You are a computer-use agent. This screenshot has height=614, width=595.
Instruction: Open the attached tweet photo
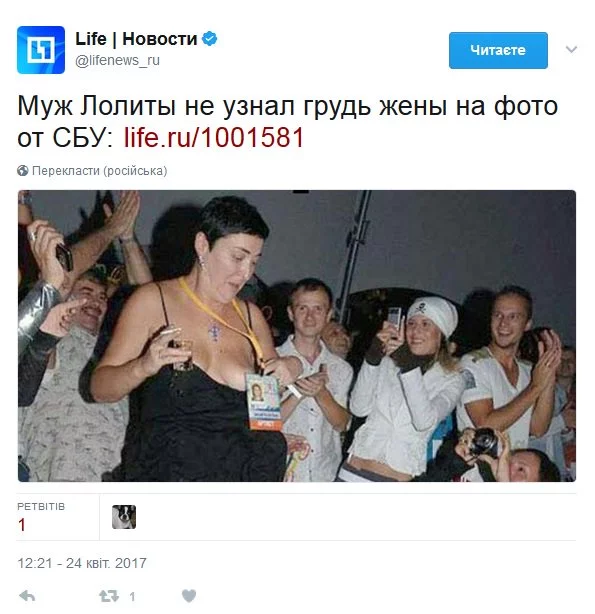click(297, 336)
